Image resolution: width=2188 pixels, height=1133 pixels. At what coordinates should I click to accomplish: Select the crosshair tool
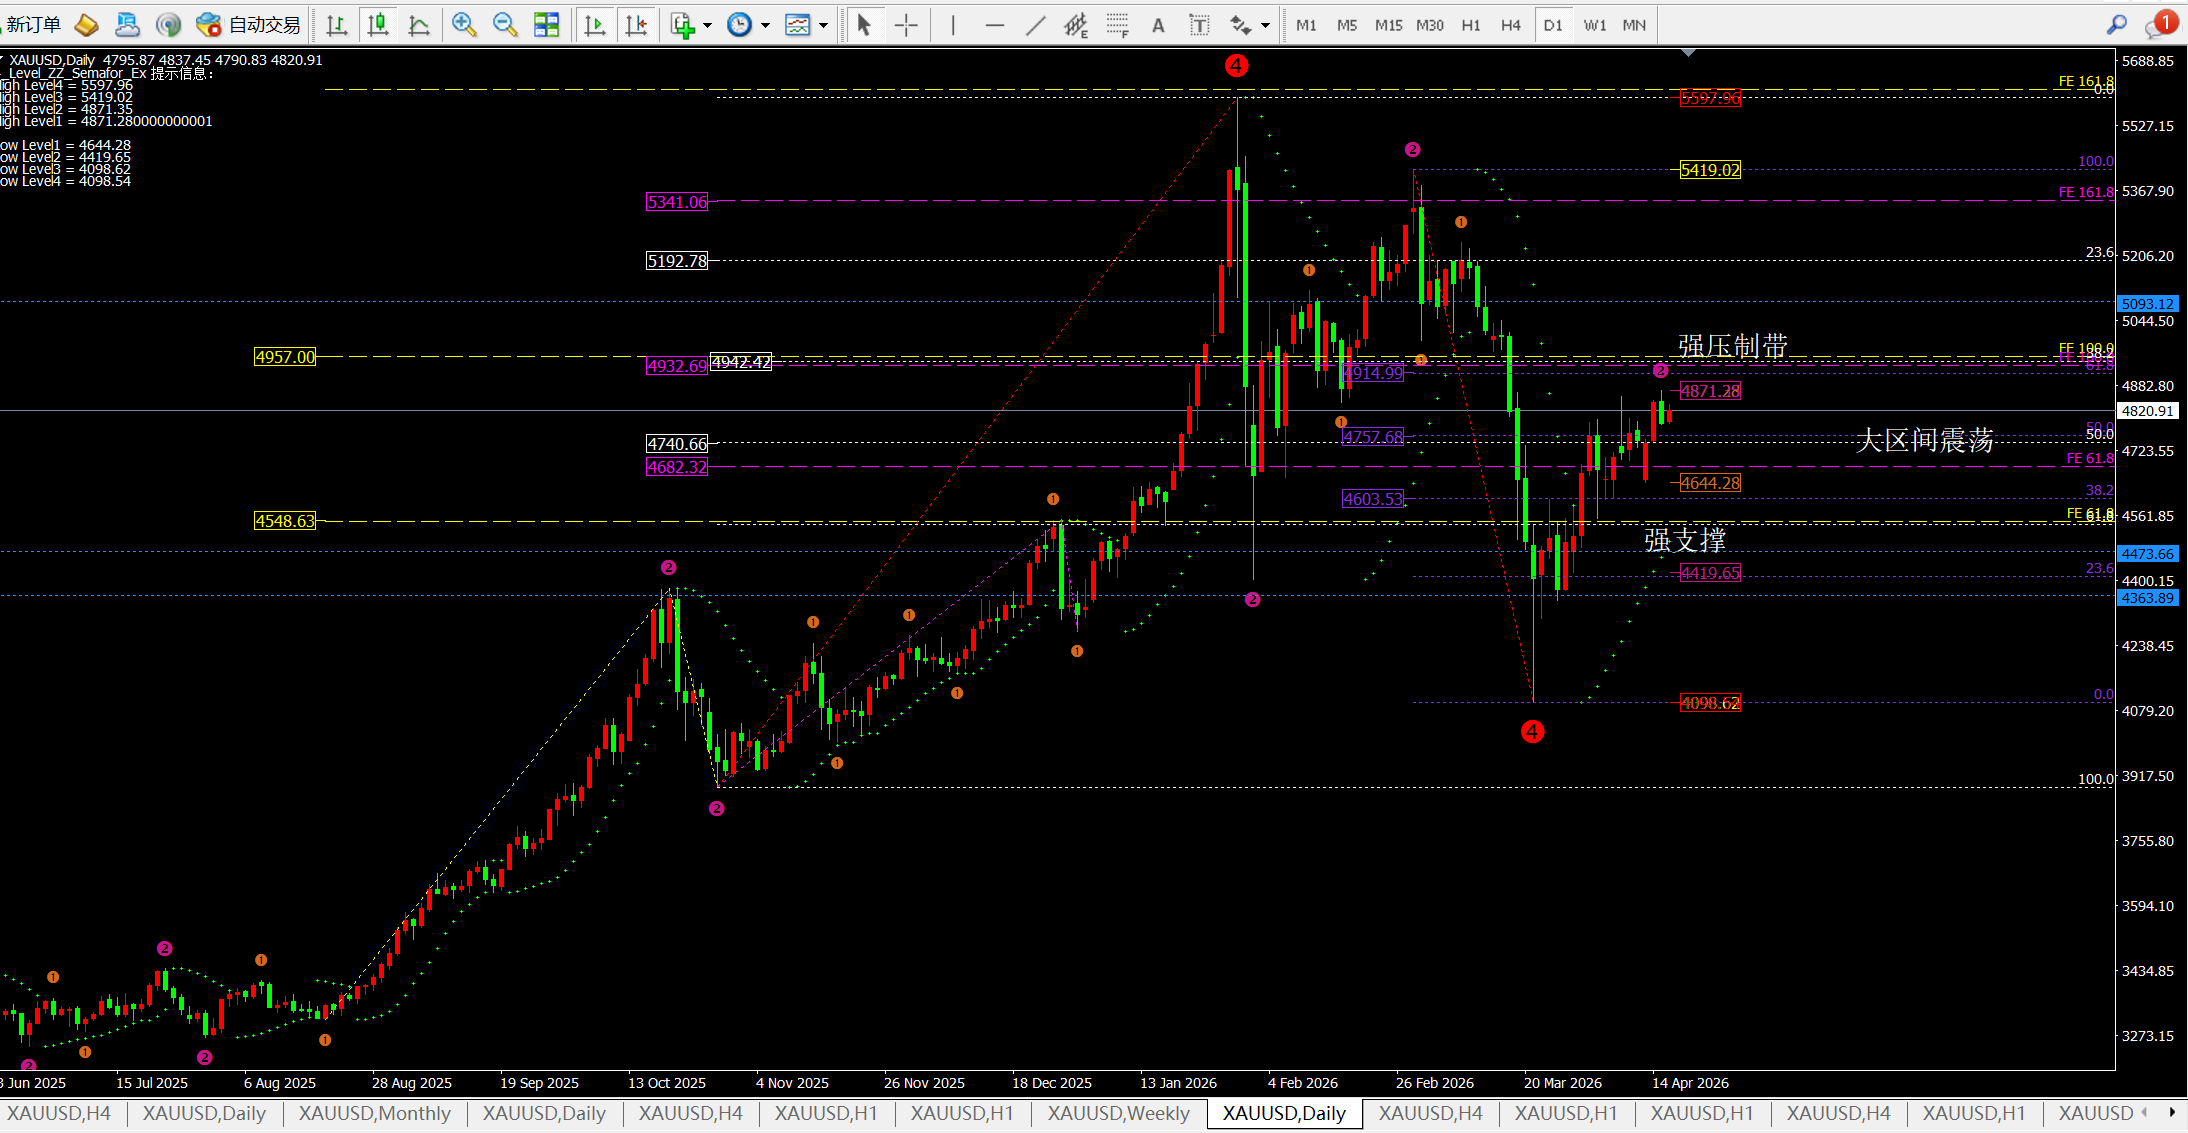pyautogui.click(x=906, y=25)
